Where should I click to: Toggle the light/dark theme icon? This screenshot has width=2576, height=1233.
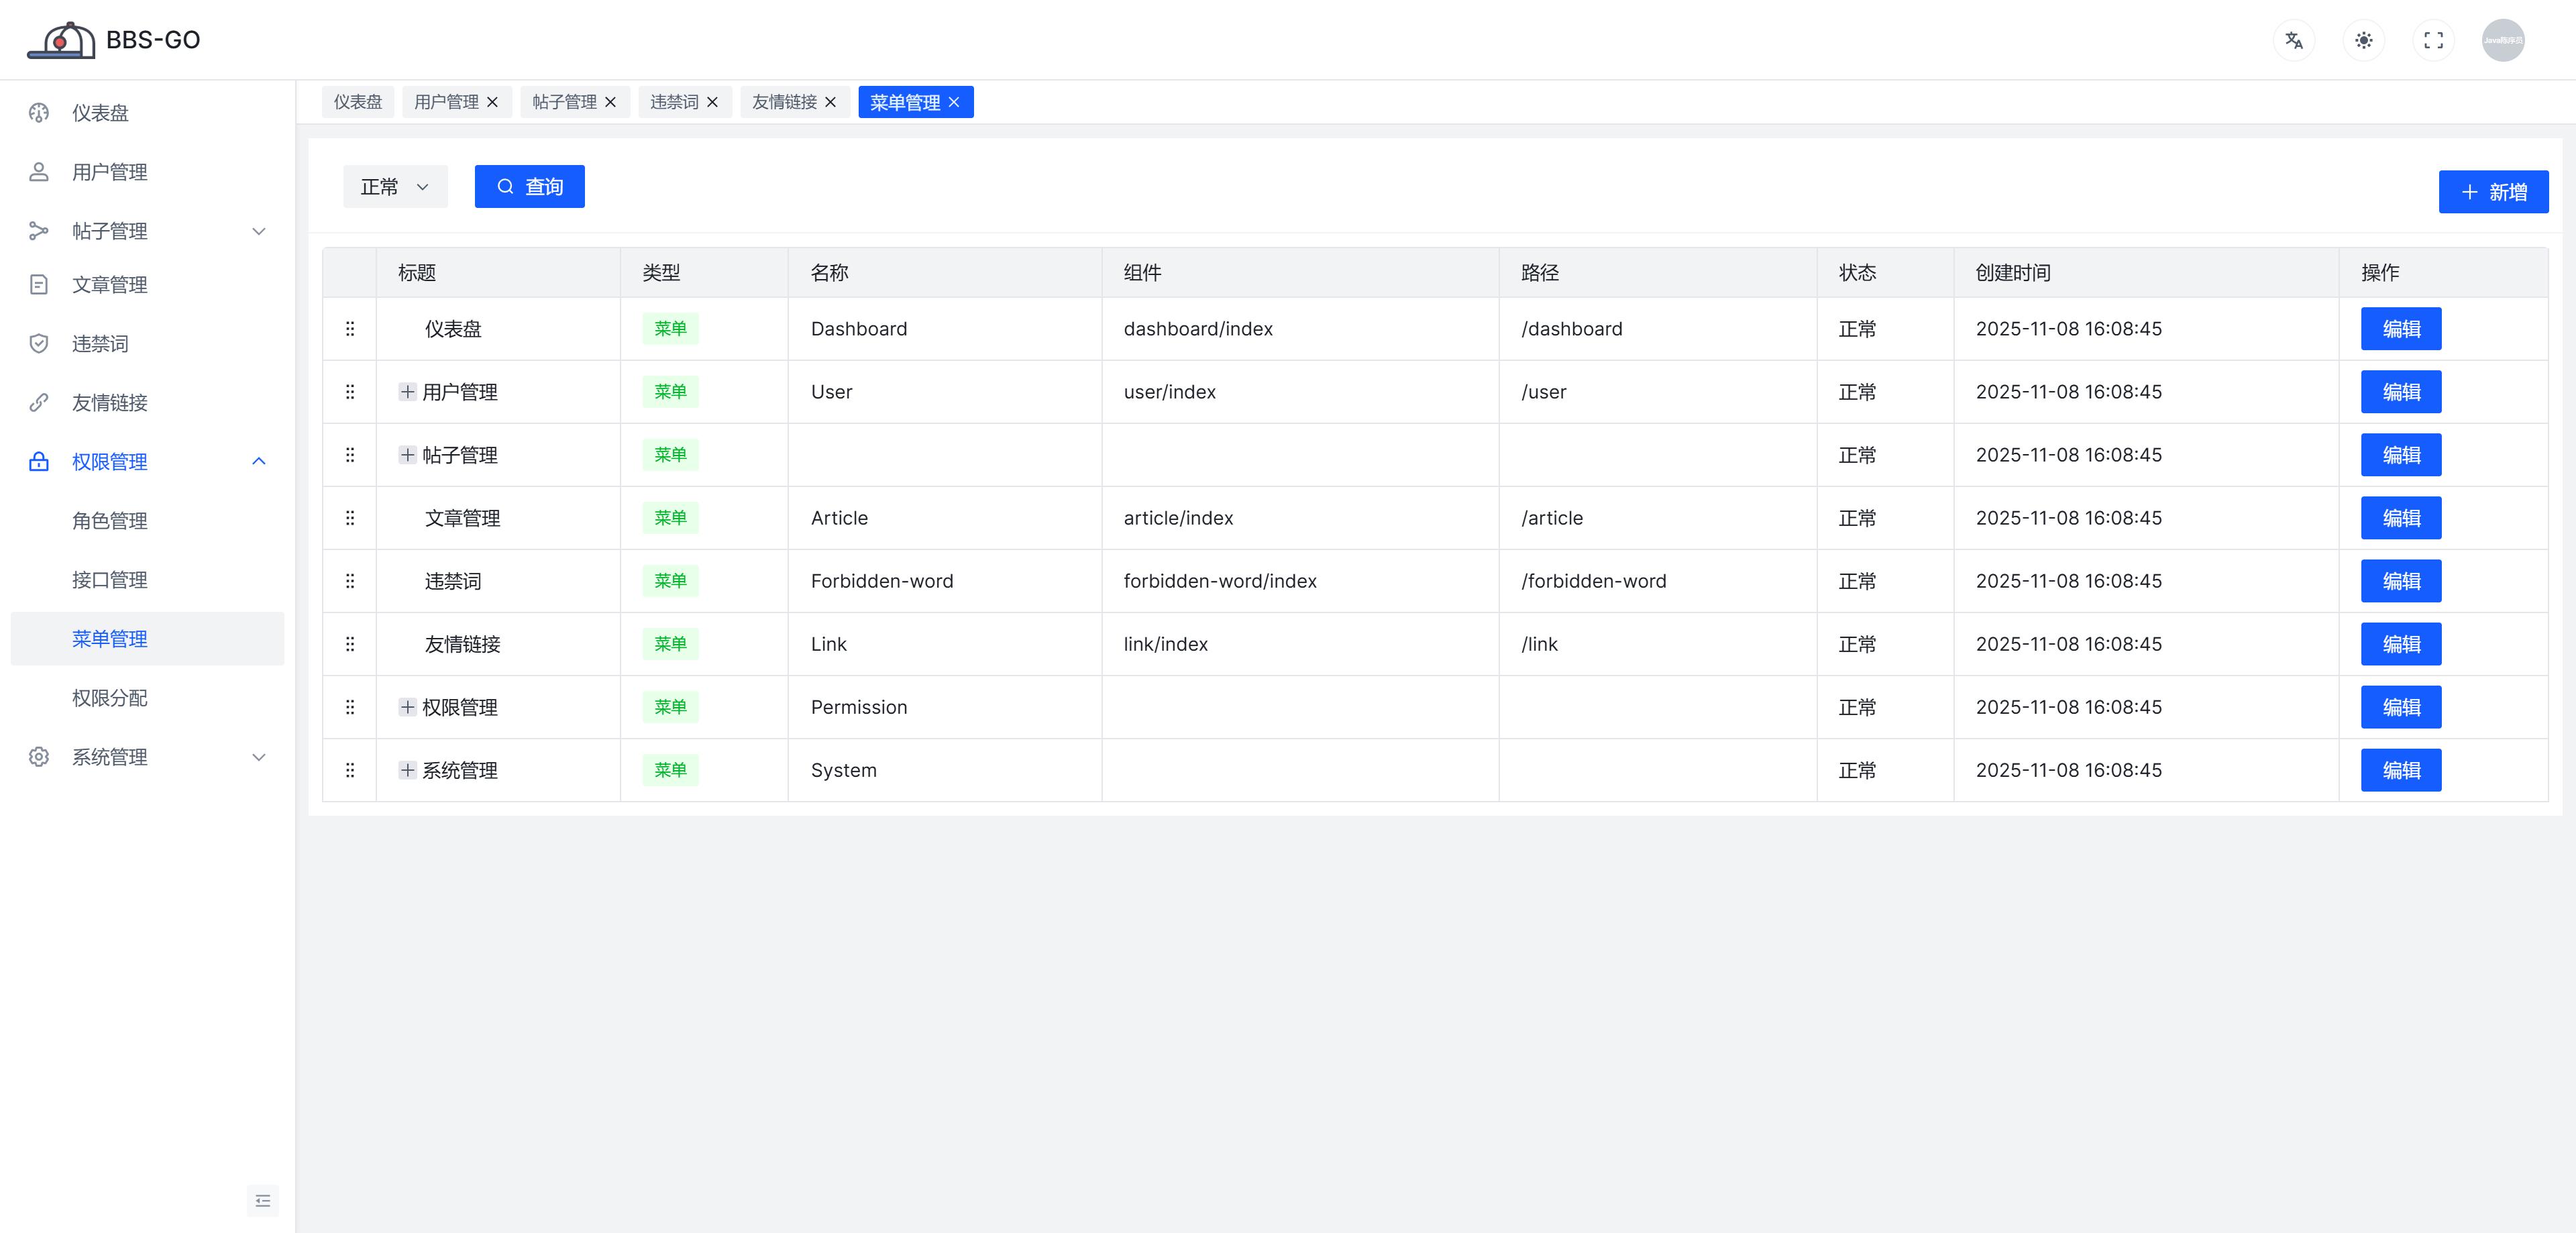tap(2364, 40)
